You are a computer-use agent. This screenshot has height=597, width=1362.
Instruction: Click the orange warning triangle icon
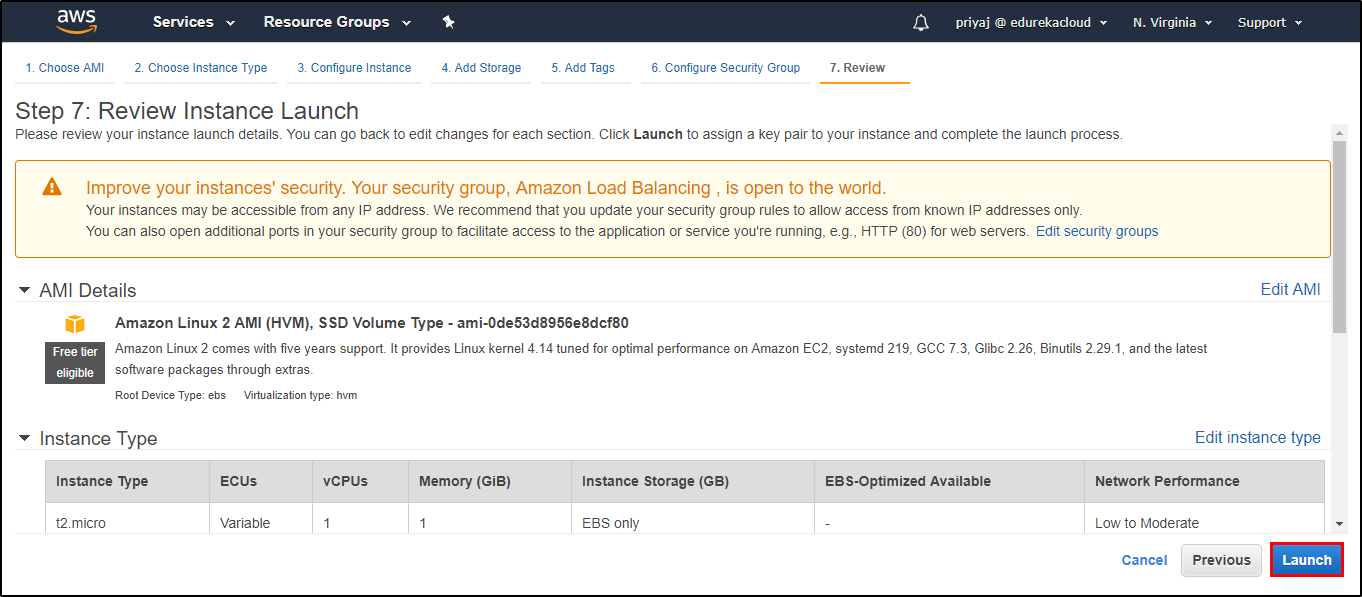52,187
